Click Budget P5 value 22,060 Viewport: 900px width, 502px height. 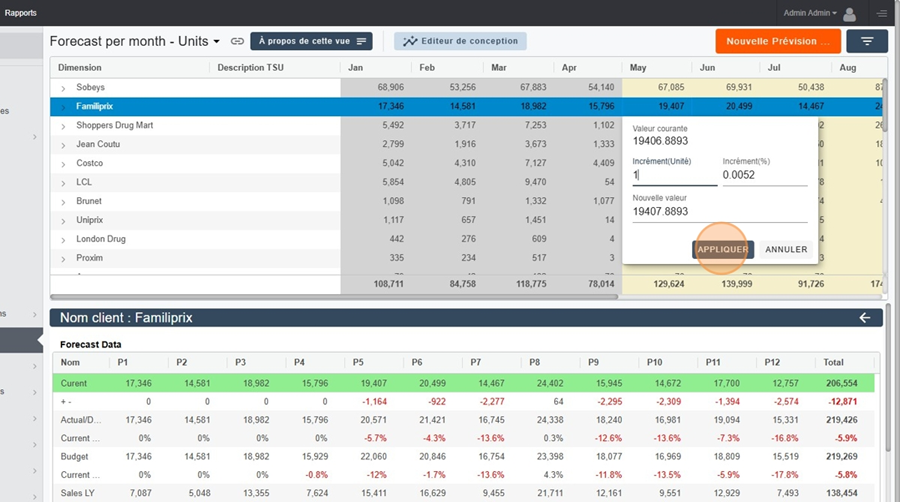374,457
